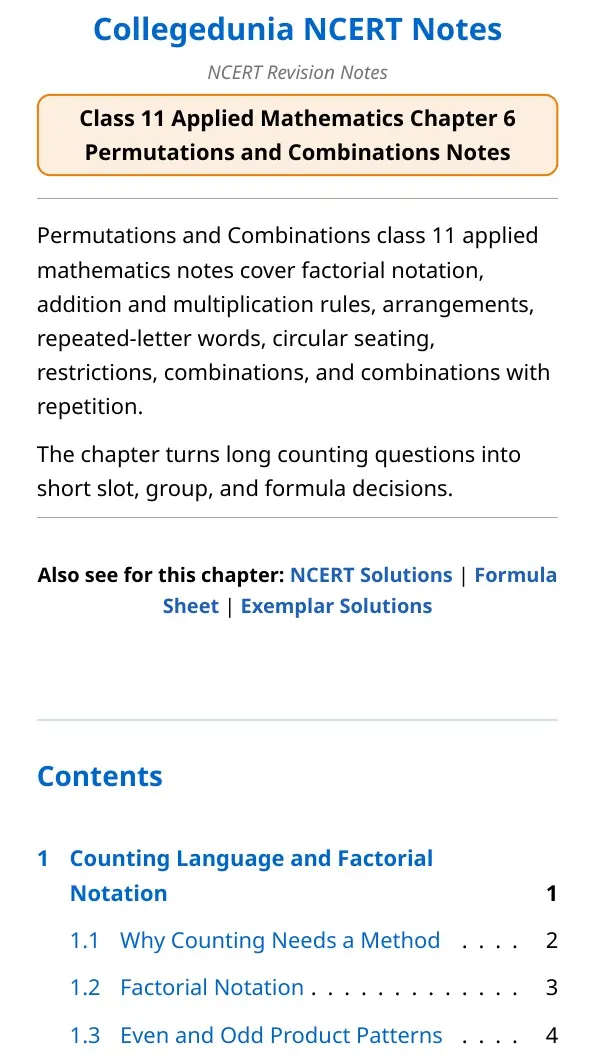Click the 1.1 section number in Contents

pyautogui.click(x=85, y=940)
